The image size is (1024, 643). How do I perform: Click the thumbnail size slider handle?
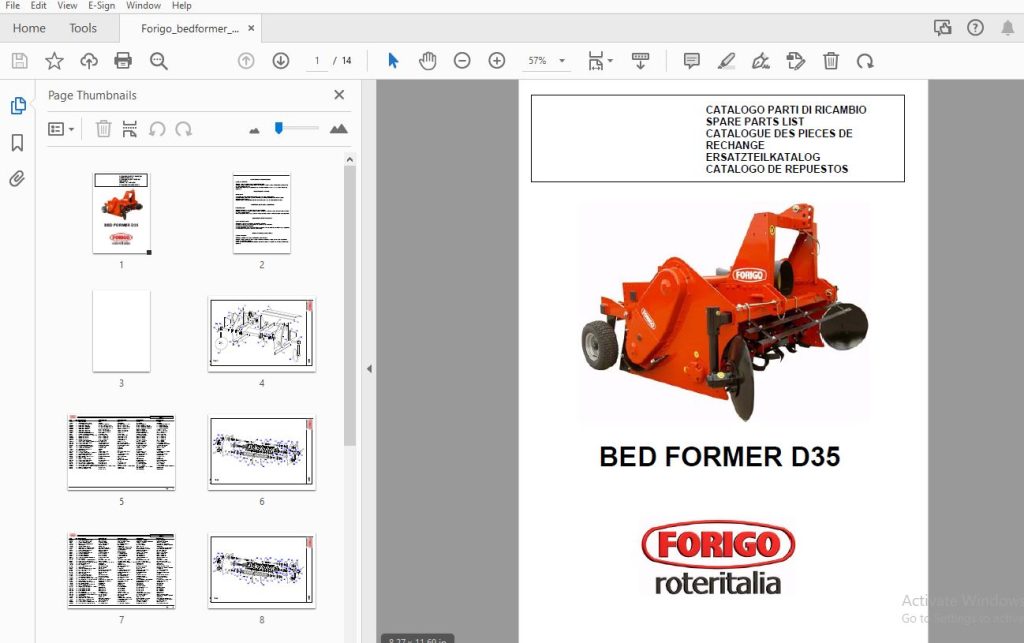coord(279,128)
